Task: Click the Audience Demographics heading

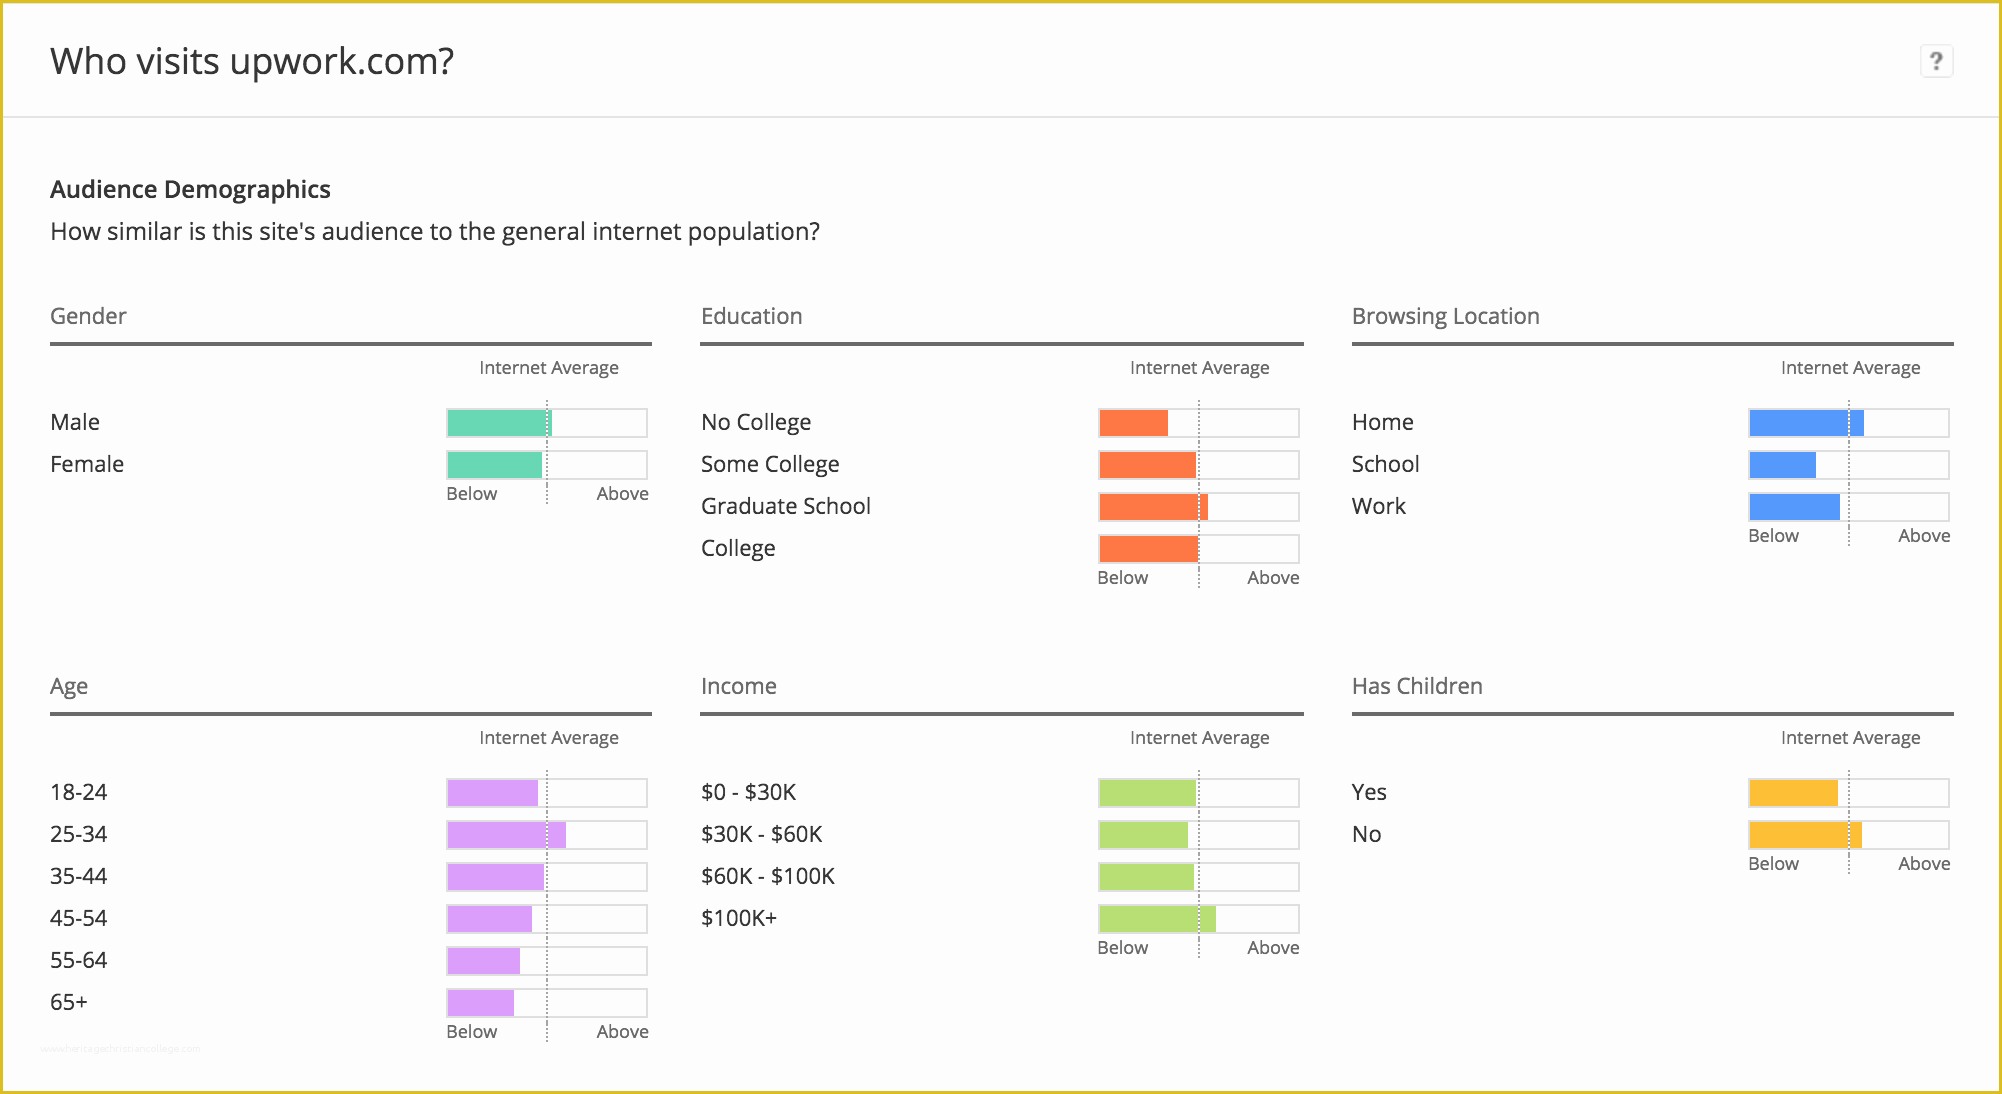Action: tap(190, 189)
